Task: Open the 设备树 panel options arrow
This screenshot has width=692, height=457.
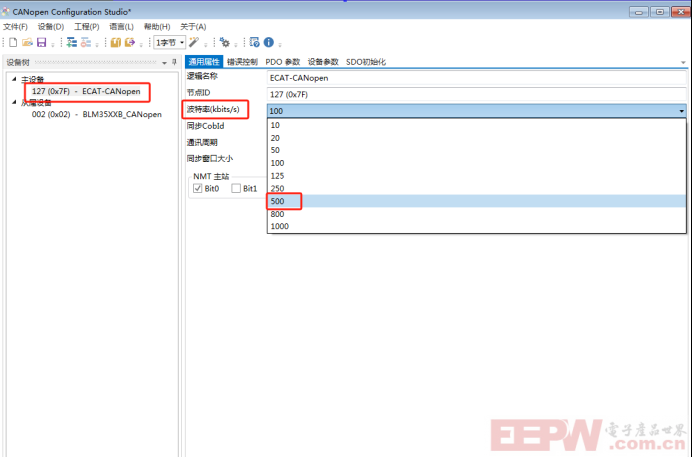Action: point(165,63)
